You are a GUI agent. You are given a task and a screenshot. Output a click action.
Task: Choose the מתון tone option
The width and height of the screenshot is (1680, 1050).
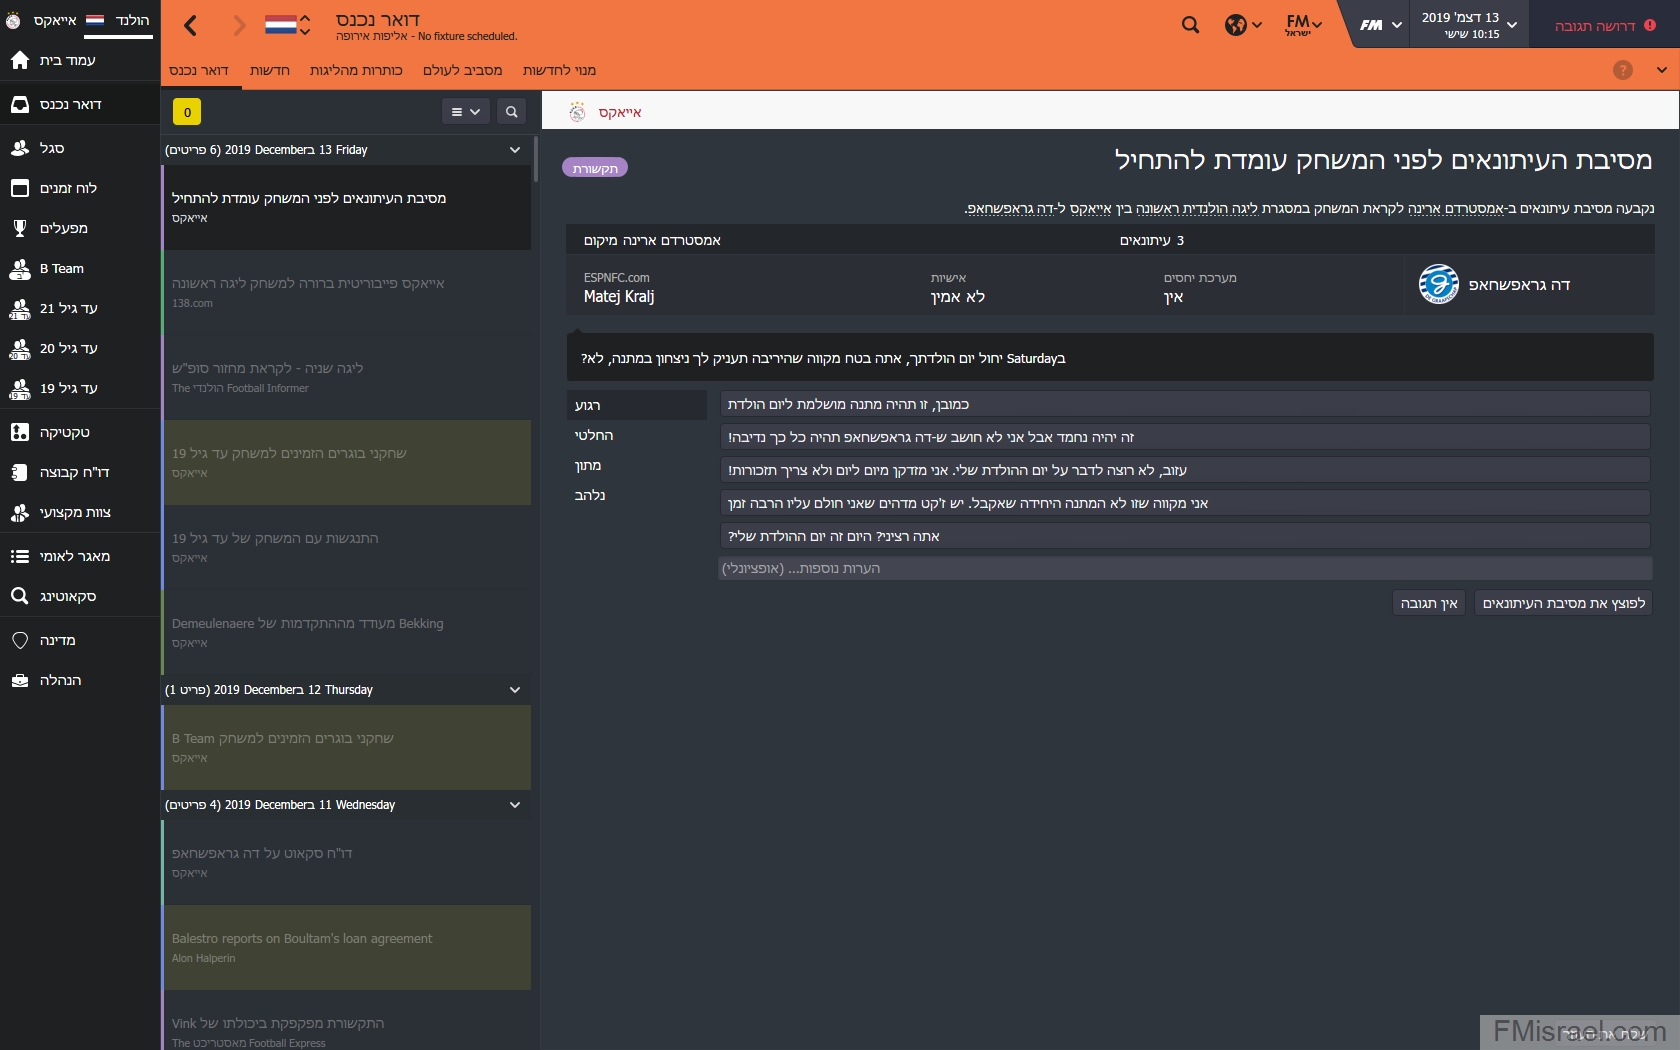click(x=636, y=465)
